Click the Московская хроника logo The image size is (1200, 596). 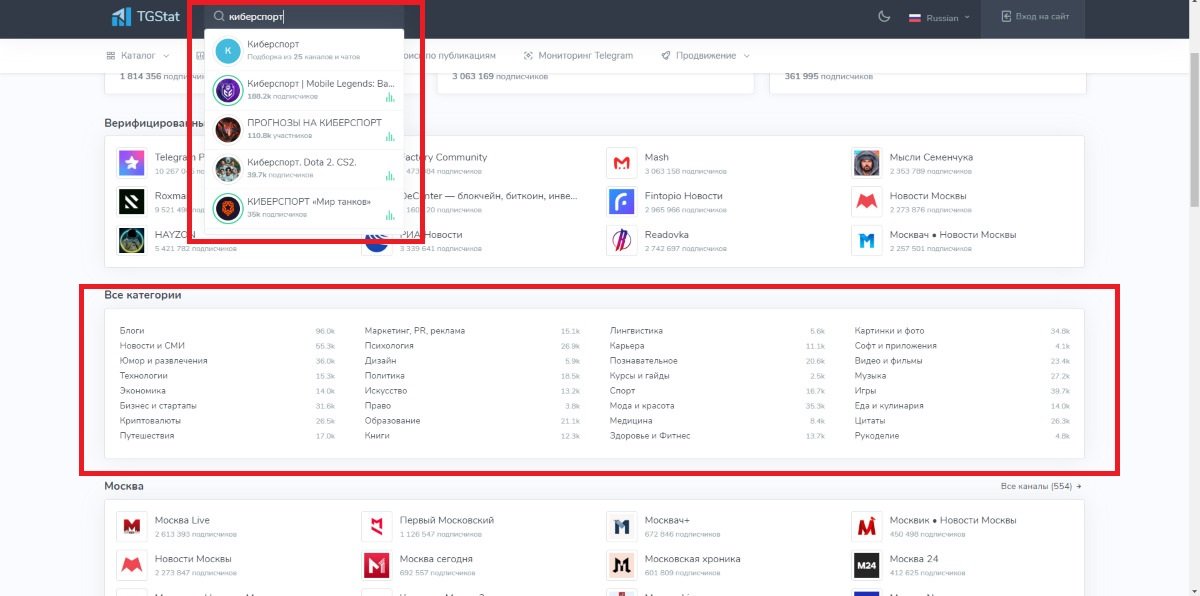pos(621,565)
